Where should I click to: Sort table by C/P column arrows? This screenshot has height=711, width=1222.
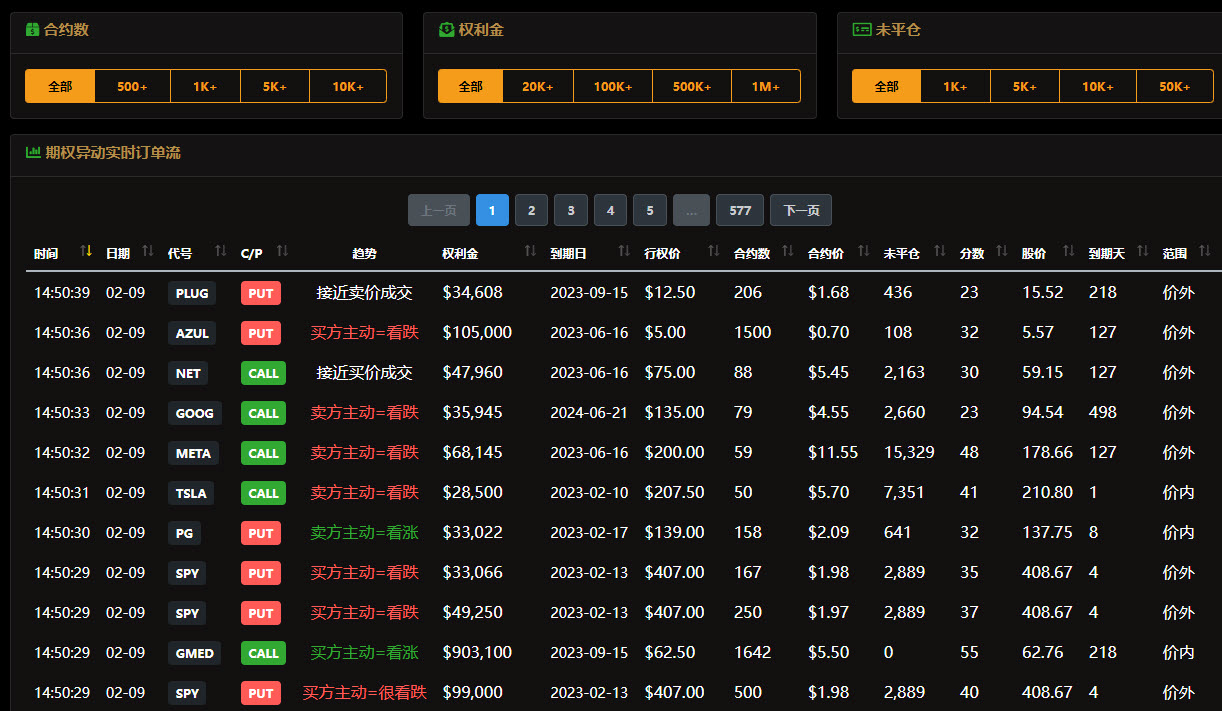(x=282, y=252)
